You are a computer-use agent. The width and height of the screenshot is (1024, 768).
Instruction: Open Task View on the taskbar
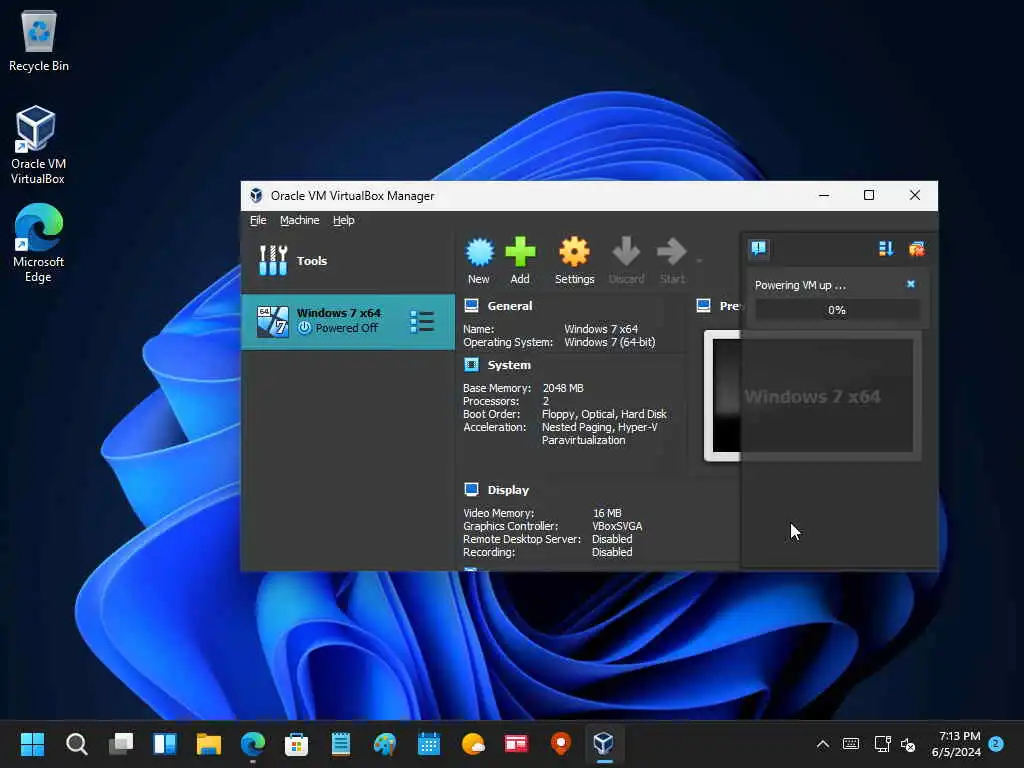pyautogui.click(x=121, y=744)
